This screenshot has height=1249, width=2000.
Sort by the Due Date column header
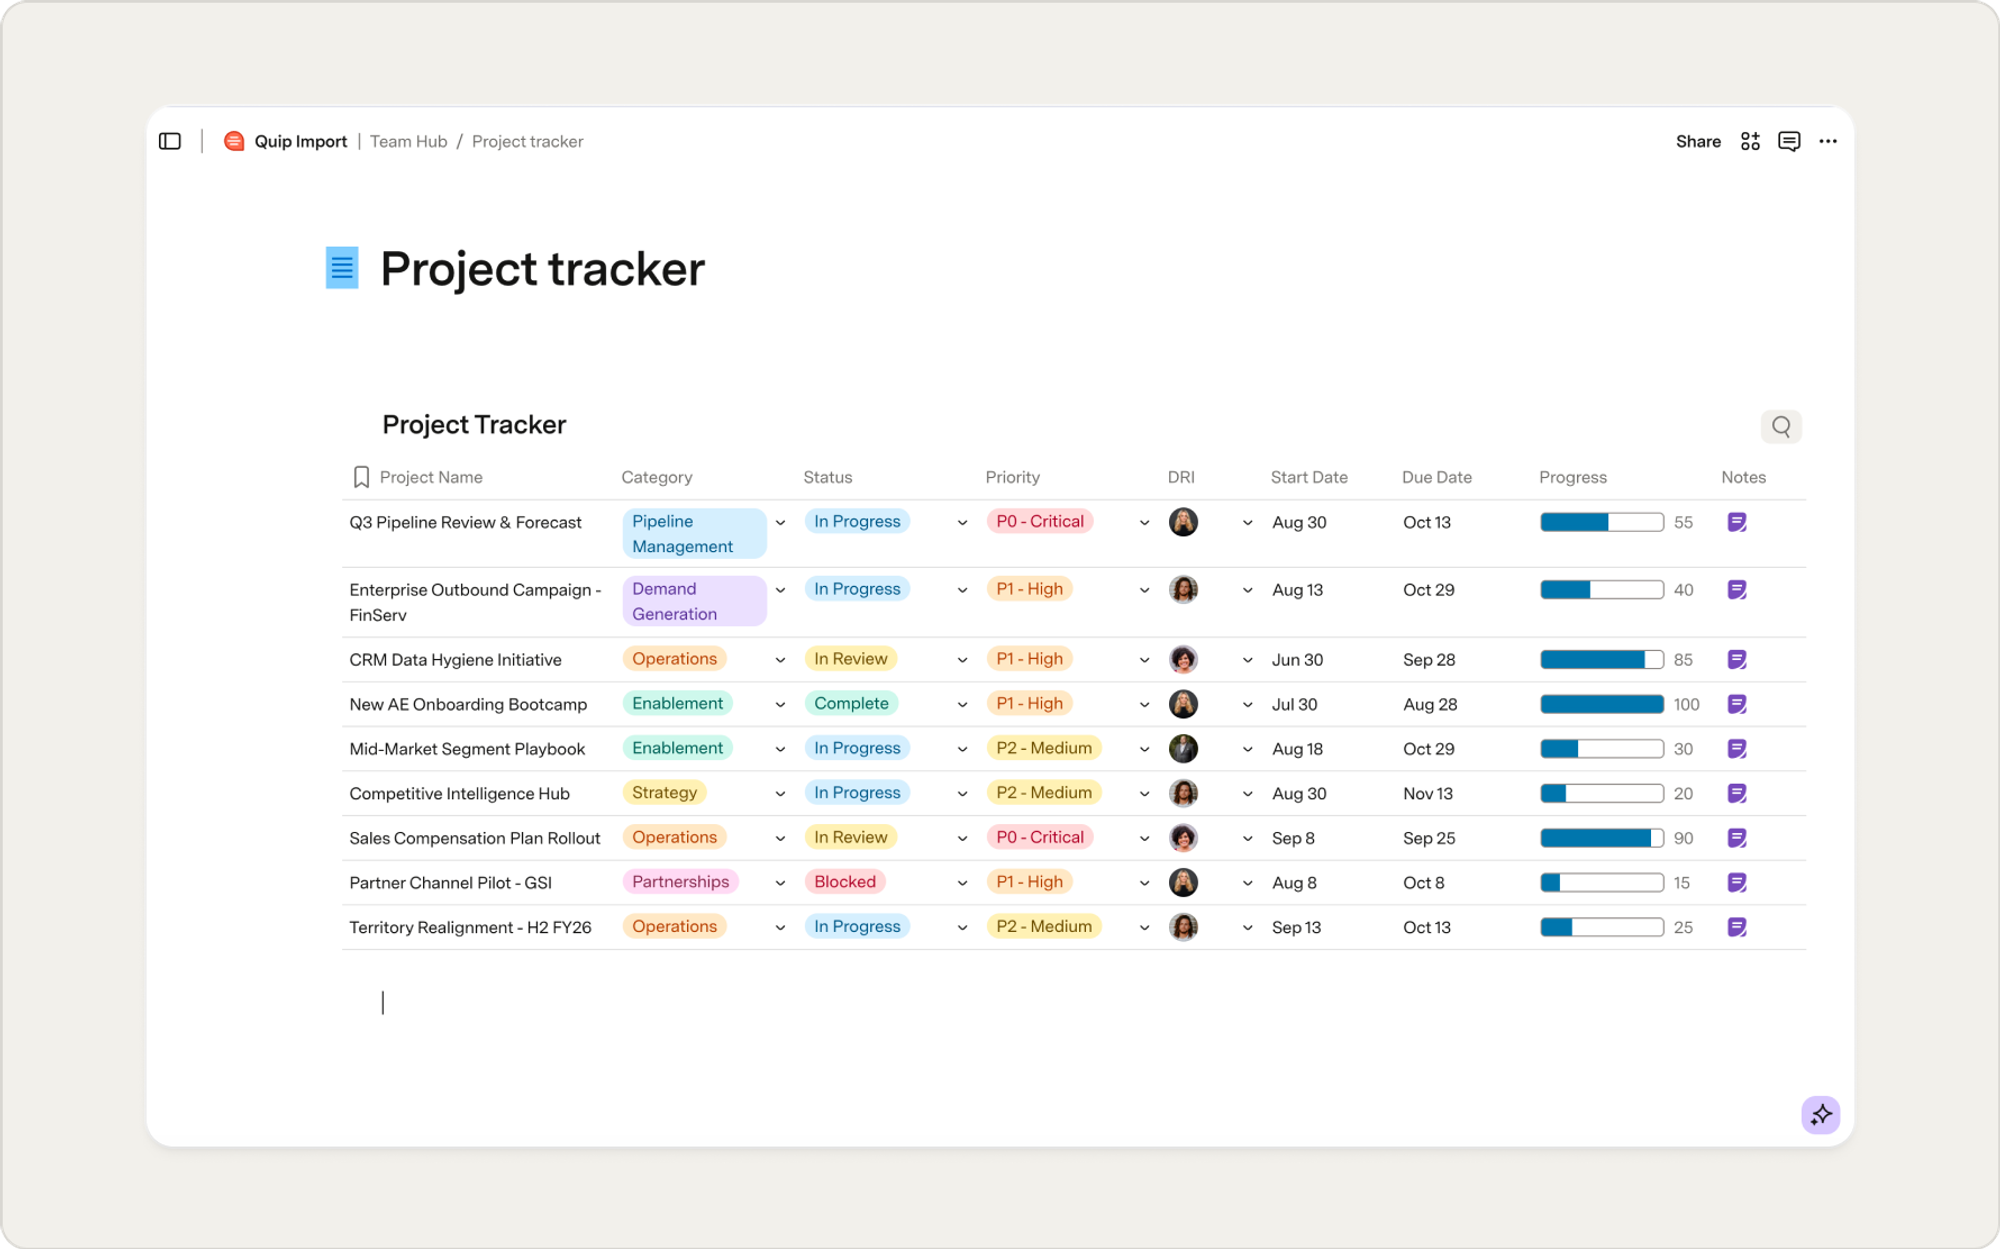pyautogui.click(x=1436, y=478)
